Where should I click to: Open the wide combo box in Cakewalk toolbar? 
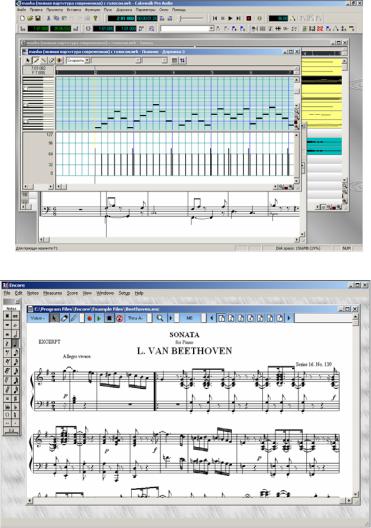click(x=187, y=29)
